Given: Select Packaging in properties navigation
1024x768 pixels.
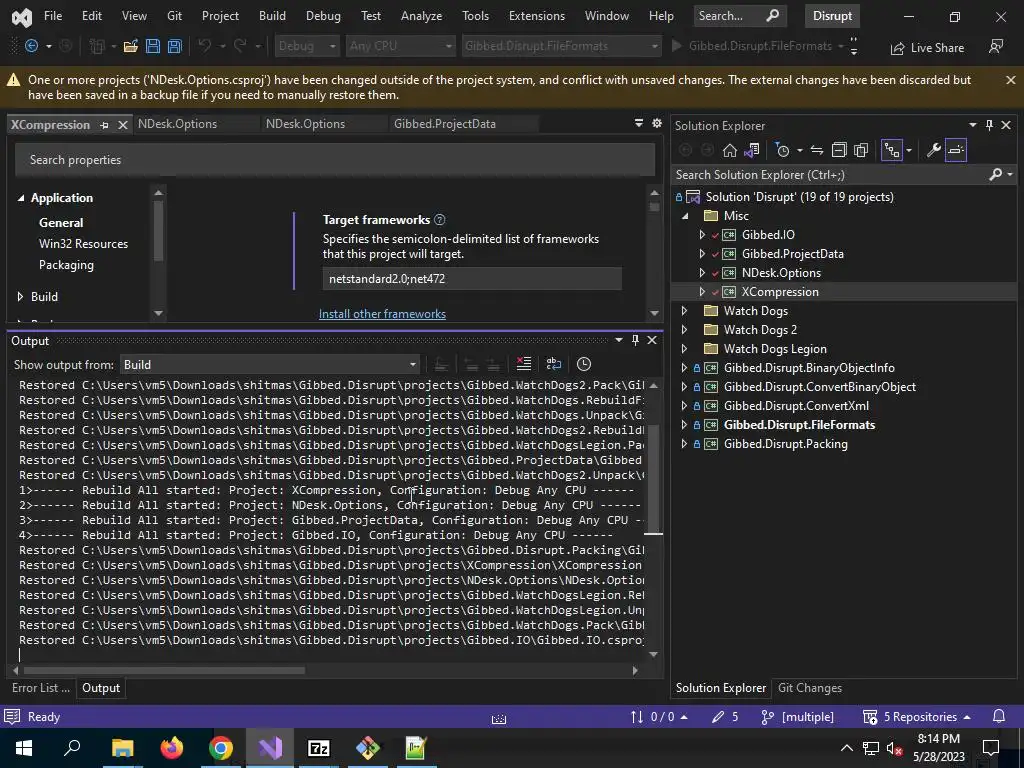Looking at the screenshot, I should [x=66, y=264].
